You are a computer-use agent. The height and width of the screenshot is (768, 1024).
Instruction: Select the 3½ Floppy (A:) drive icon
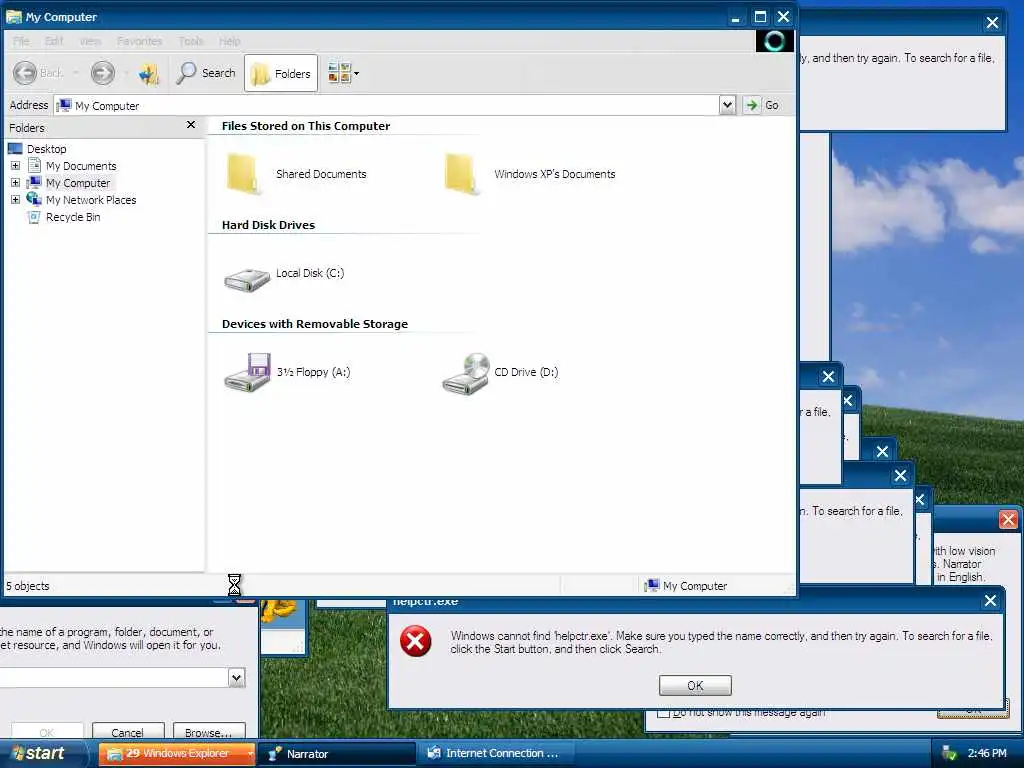[x=248, y=372]
